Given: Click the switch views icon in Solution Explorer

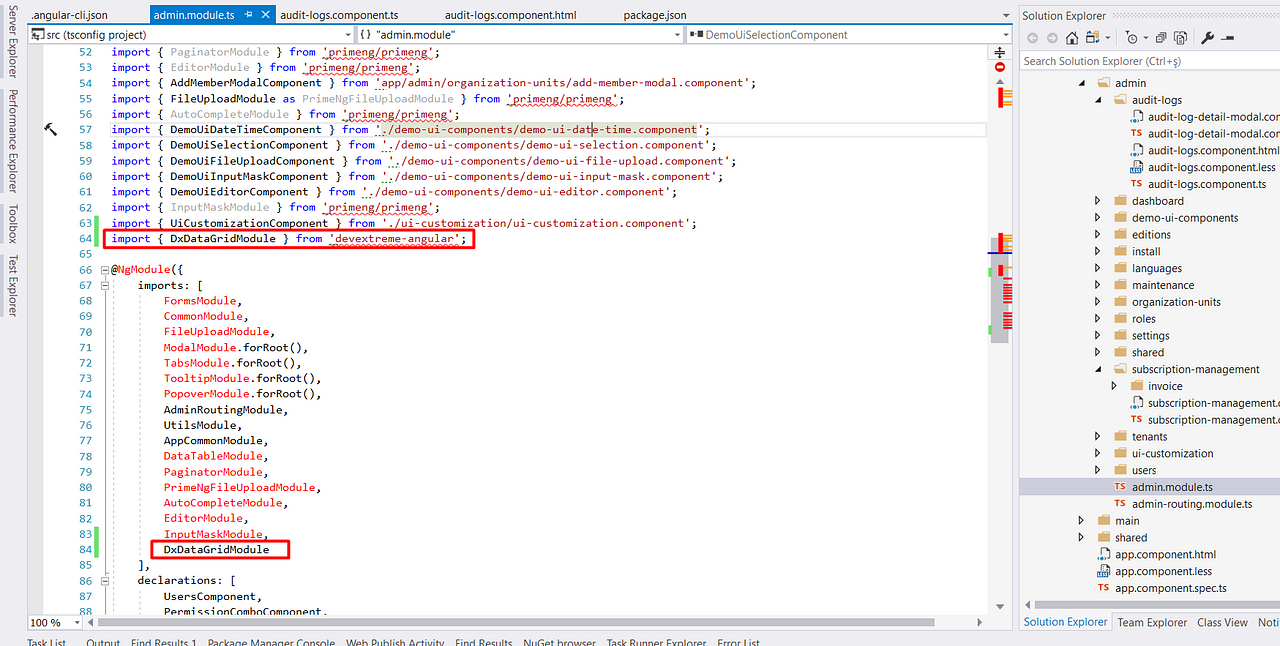Looking at the screenshot, I should 1091,38.
